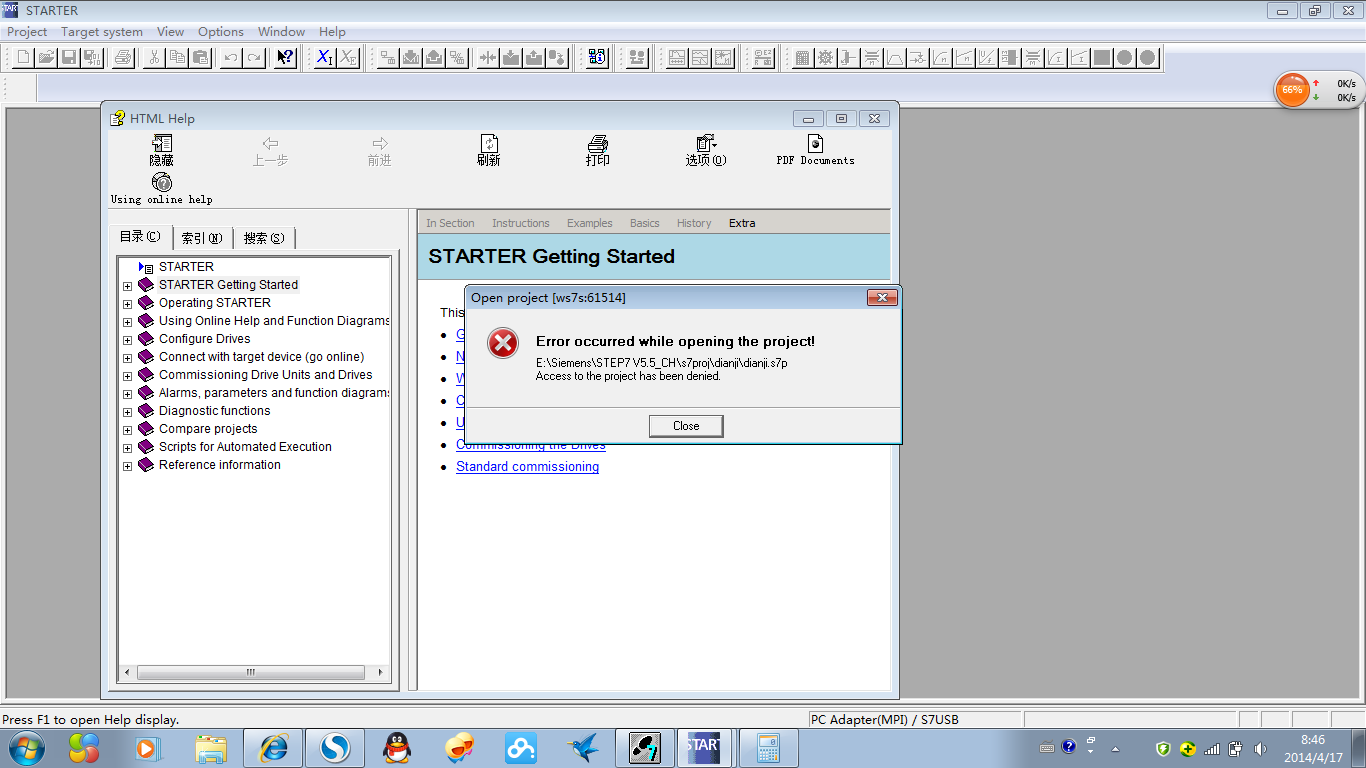Click the Print icon in HTML Help
Image resolution: width=1366 pixels, height=768 pixels.
598,151
